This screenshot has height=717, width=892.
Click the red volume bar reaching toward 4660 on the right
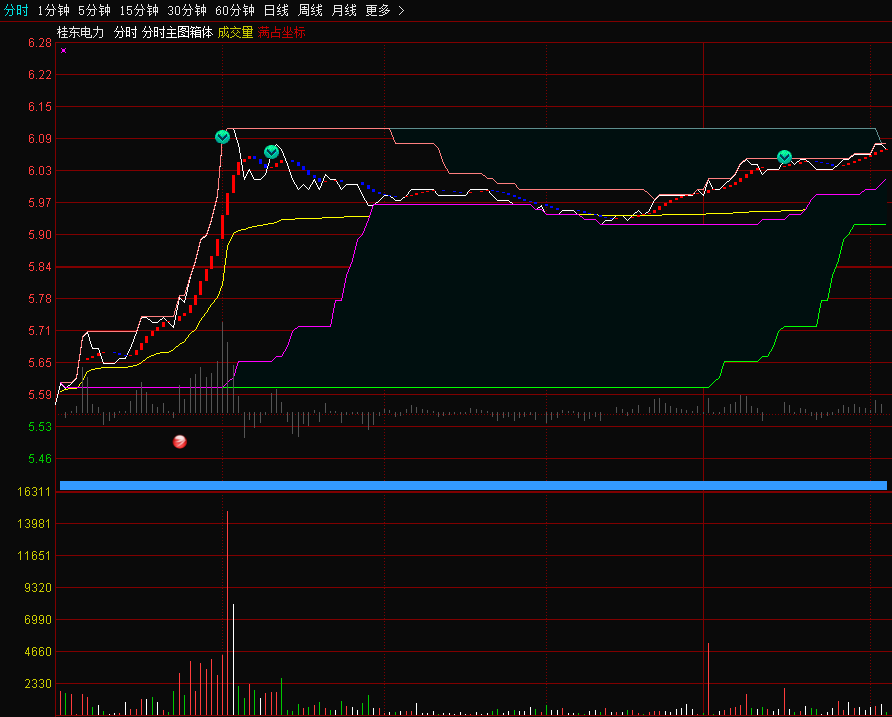pos(708,679)
